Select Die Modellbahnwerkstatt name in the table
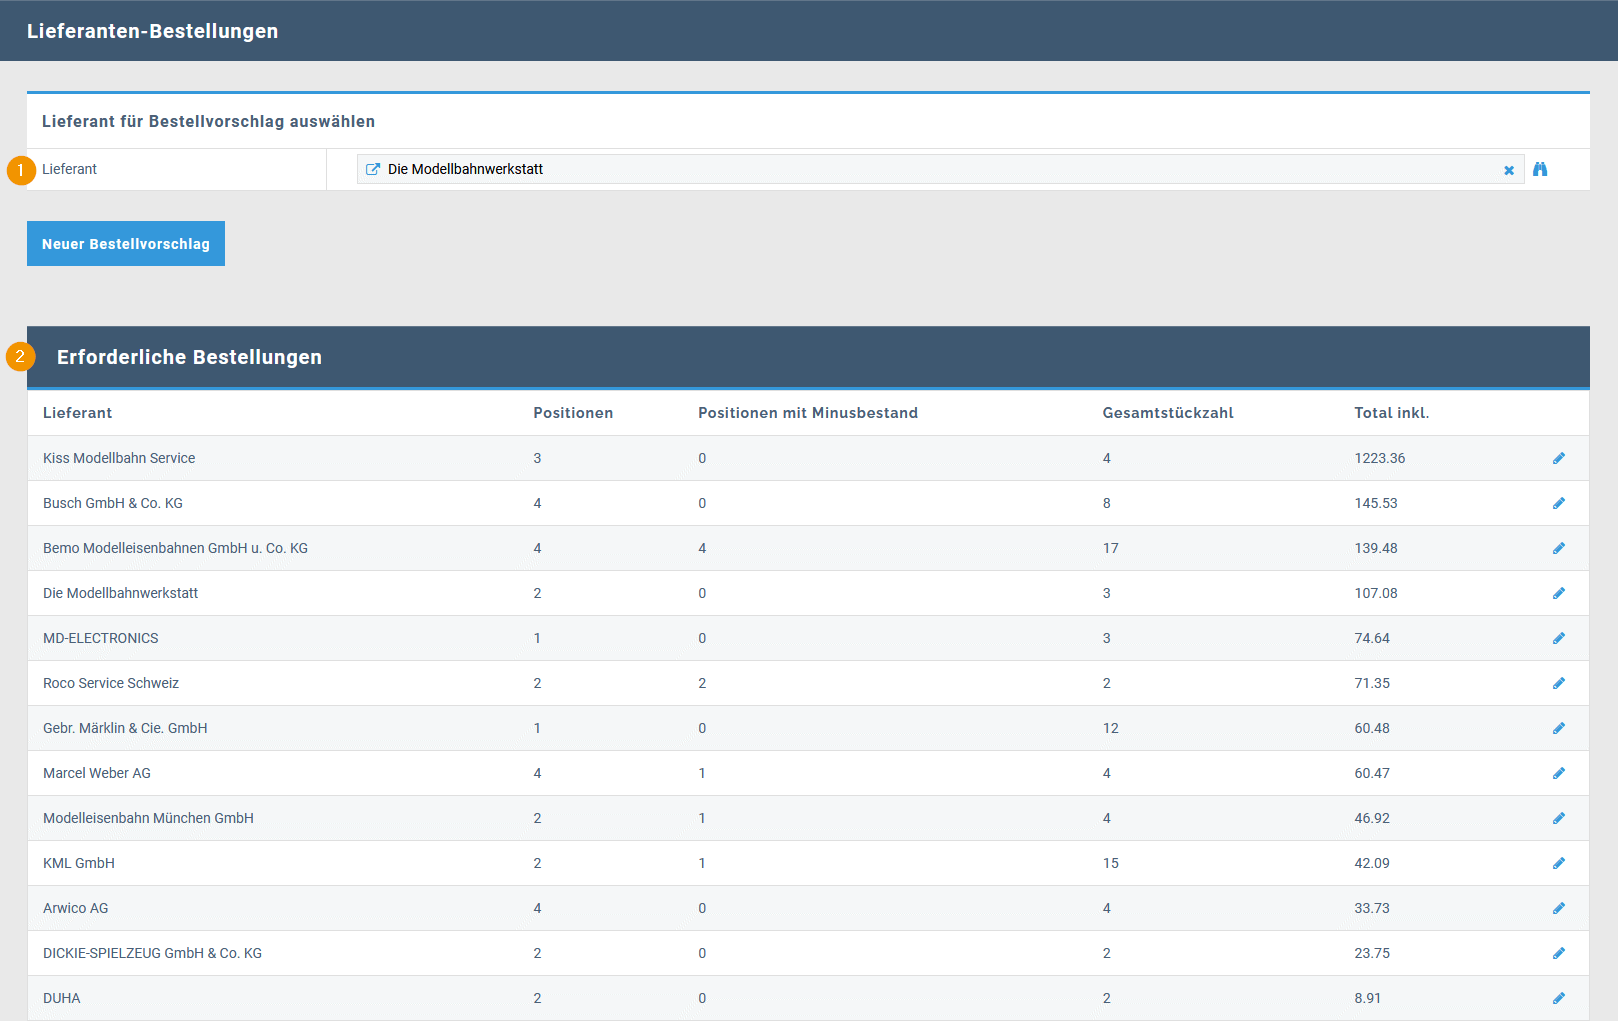 coord(120,593)
